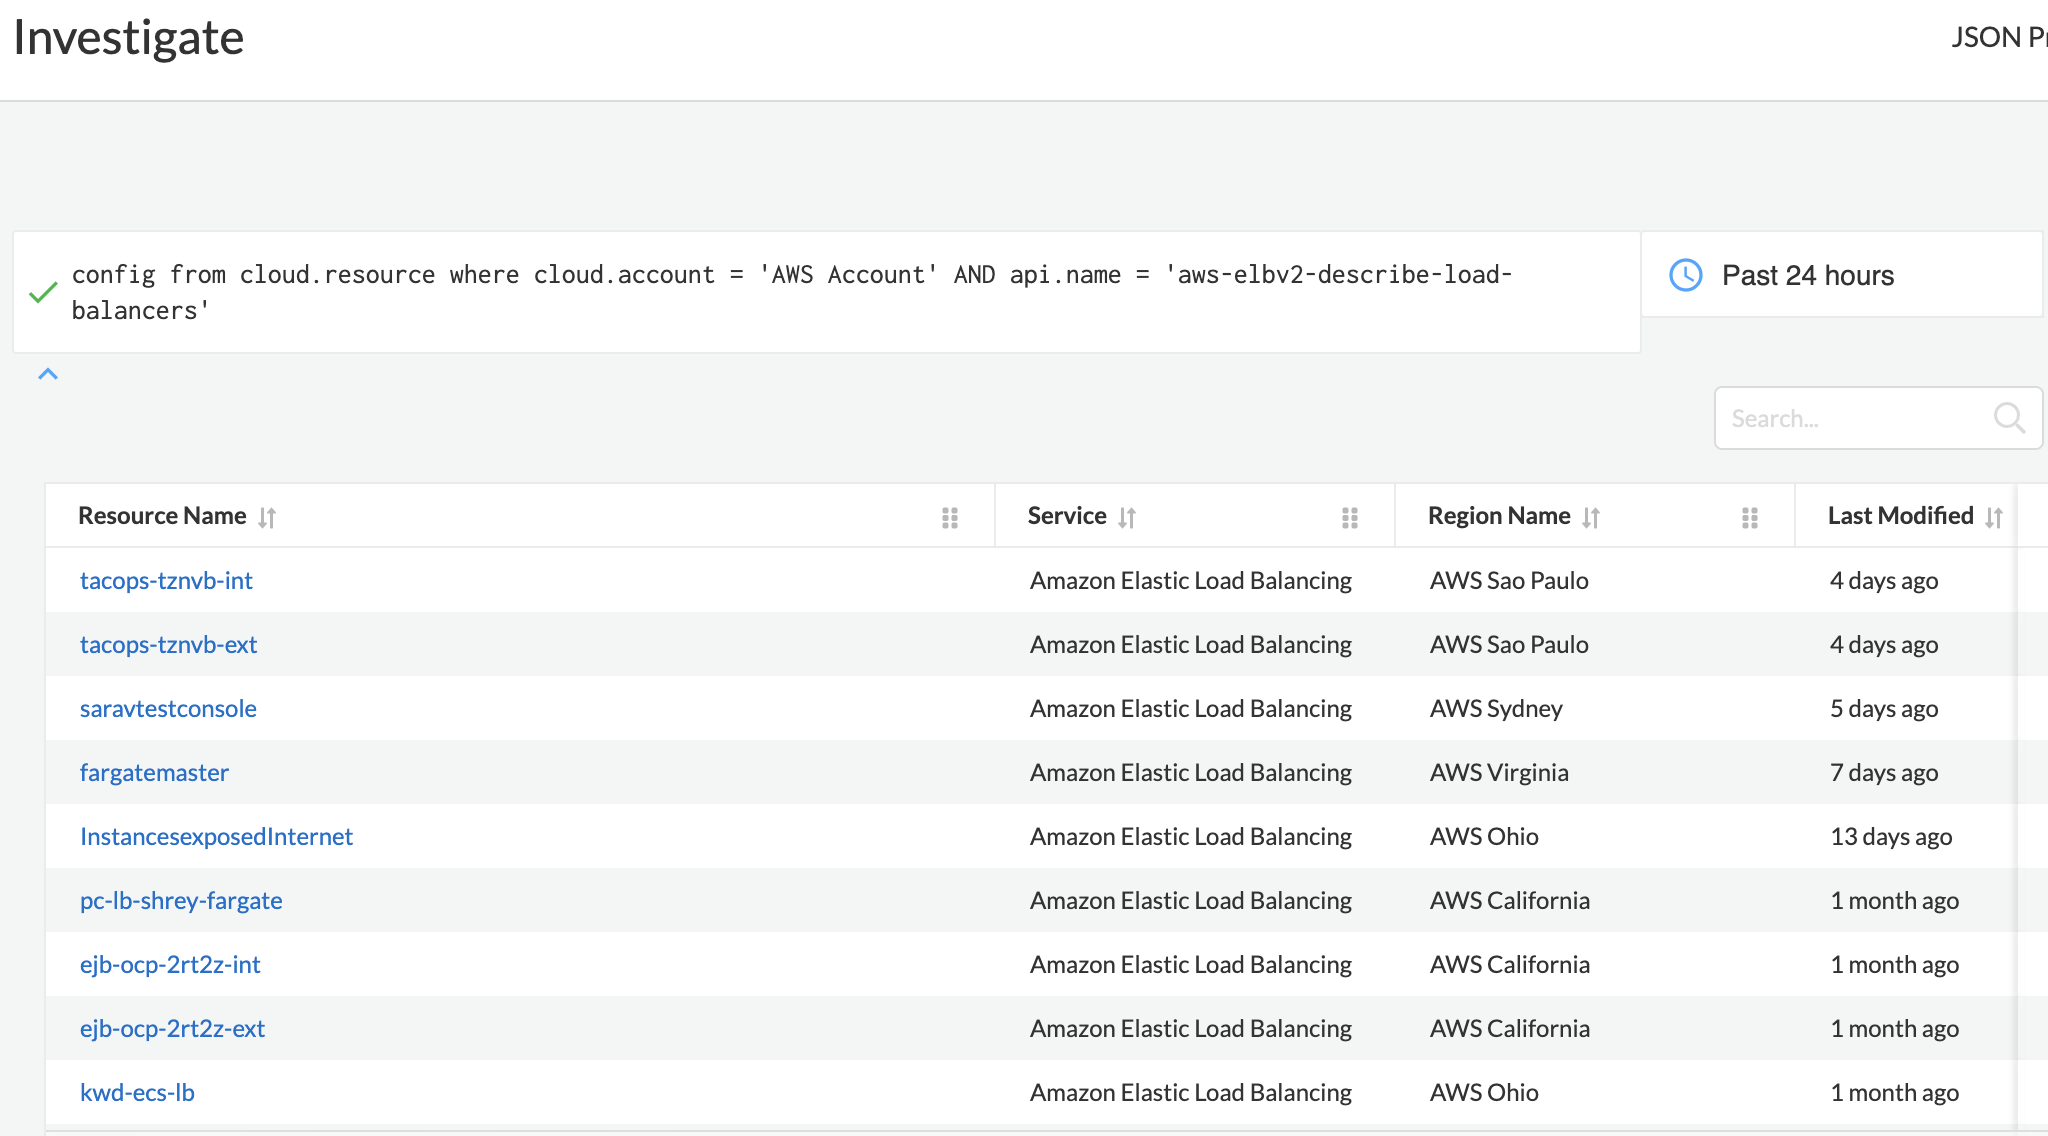Screen dimensions: 2048x1136
Task: Open the saravtestconsole resource
Action: click(x=168, y=709)
